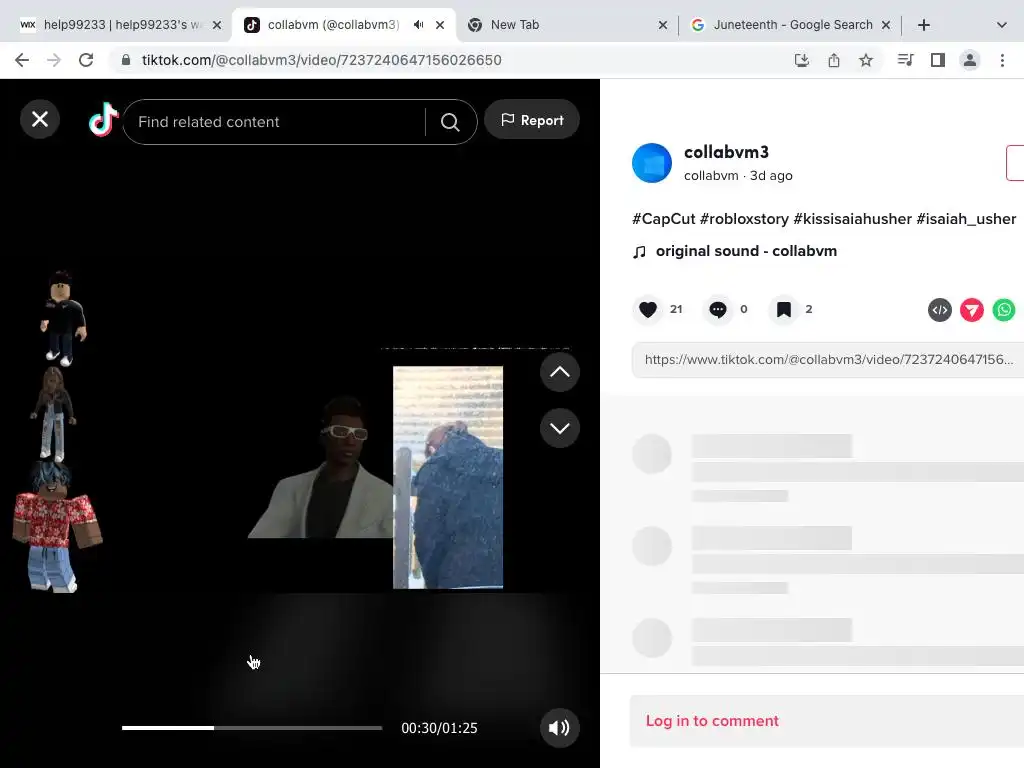This screenshot has height=768, width=1024.
Task: Open the #kissisaiahusher hashtag
Action: pos(852,219)
